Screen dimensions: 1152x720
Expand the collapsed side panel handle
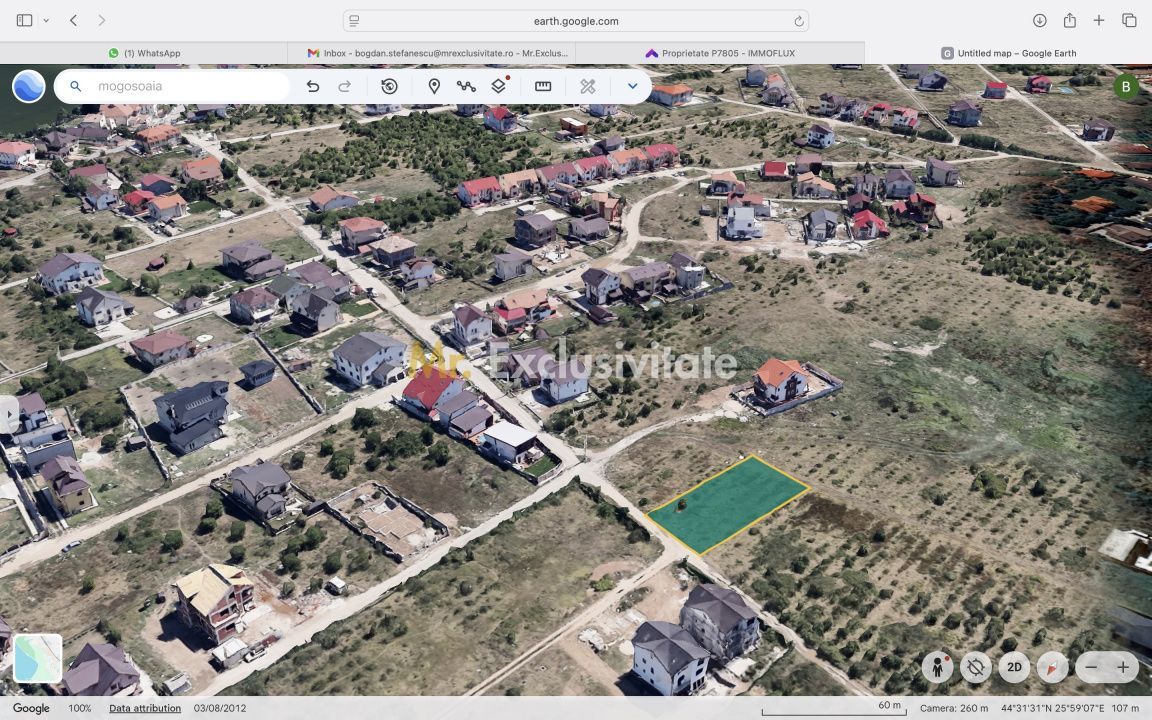pyautogui.click(x=8, y=415)
